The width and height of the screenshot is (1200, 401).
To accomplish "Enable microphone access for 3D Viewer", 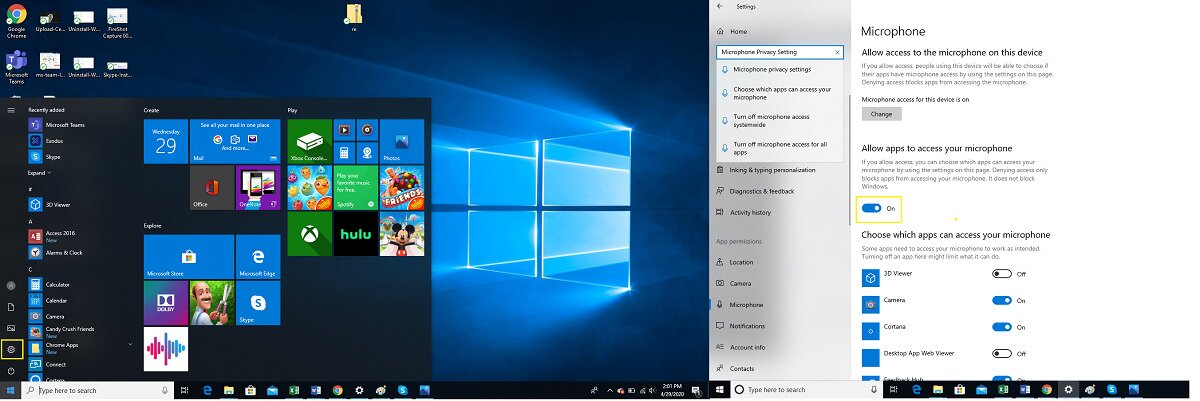I will click(x=1002, y=273).
